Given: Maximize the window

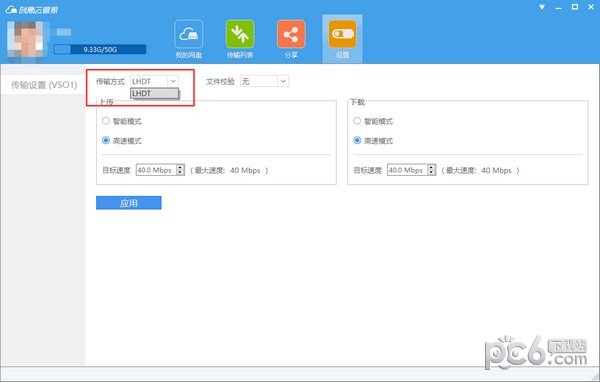Looking at the screenshot, I should 575,7.
